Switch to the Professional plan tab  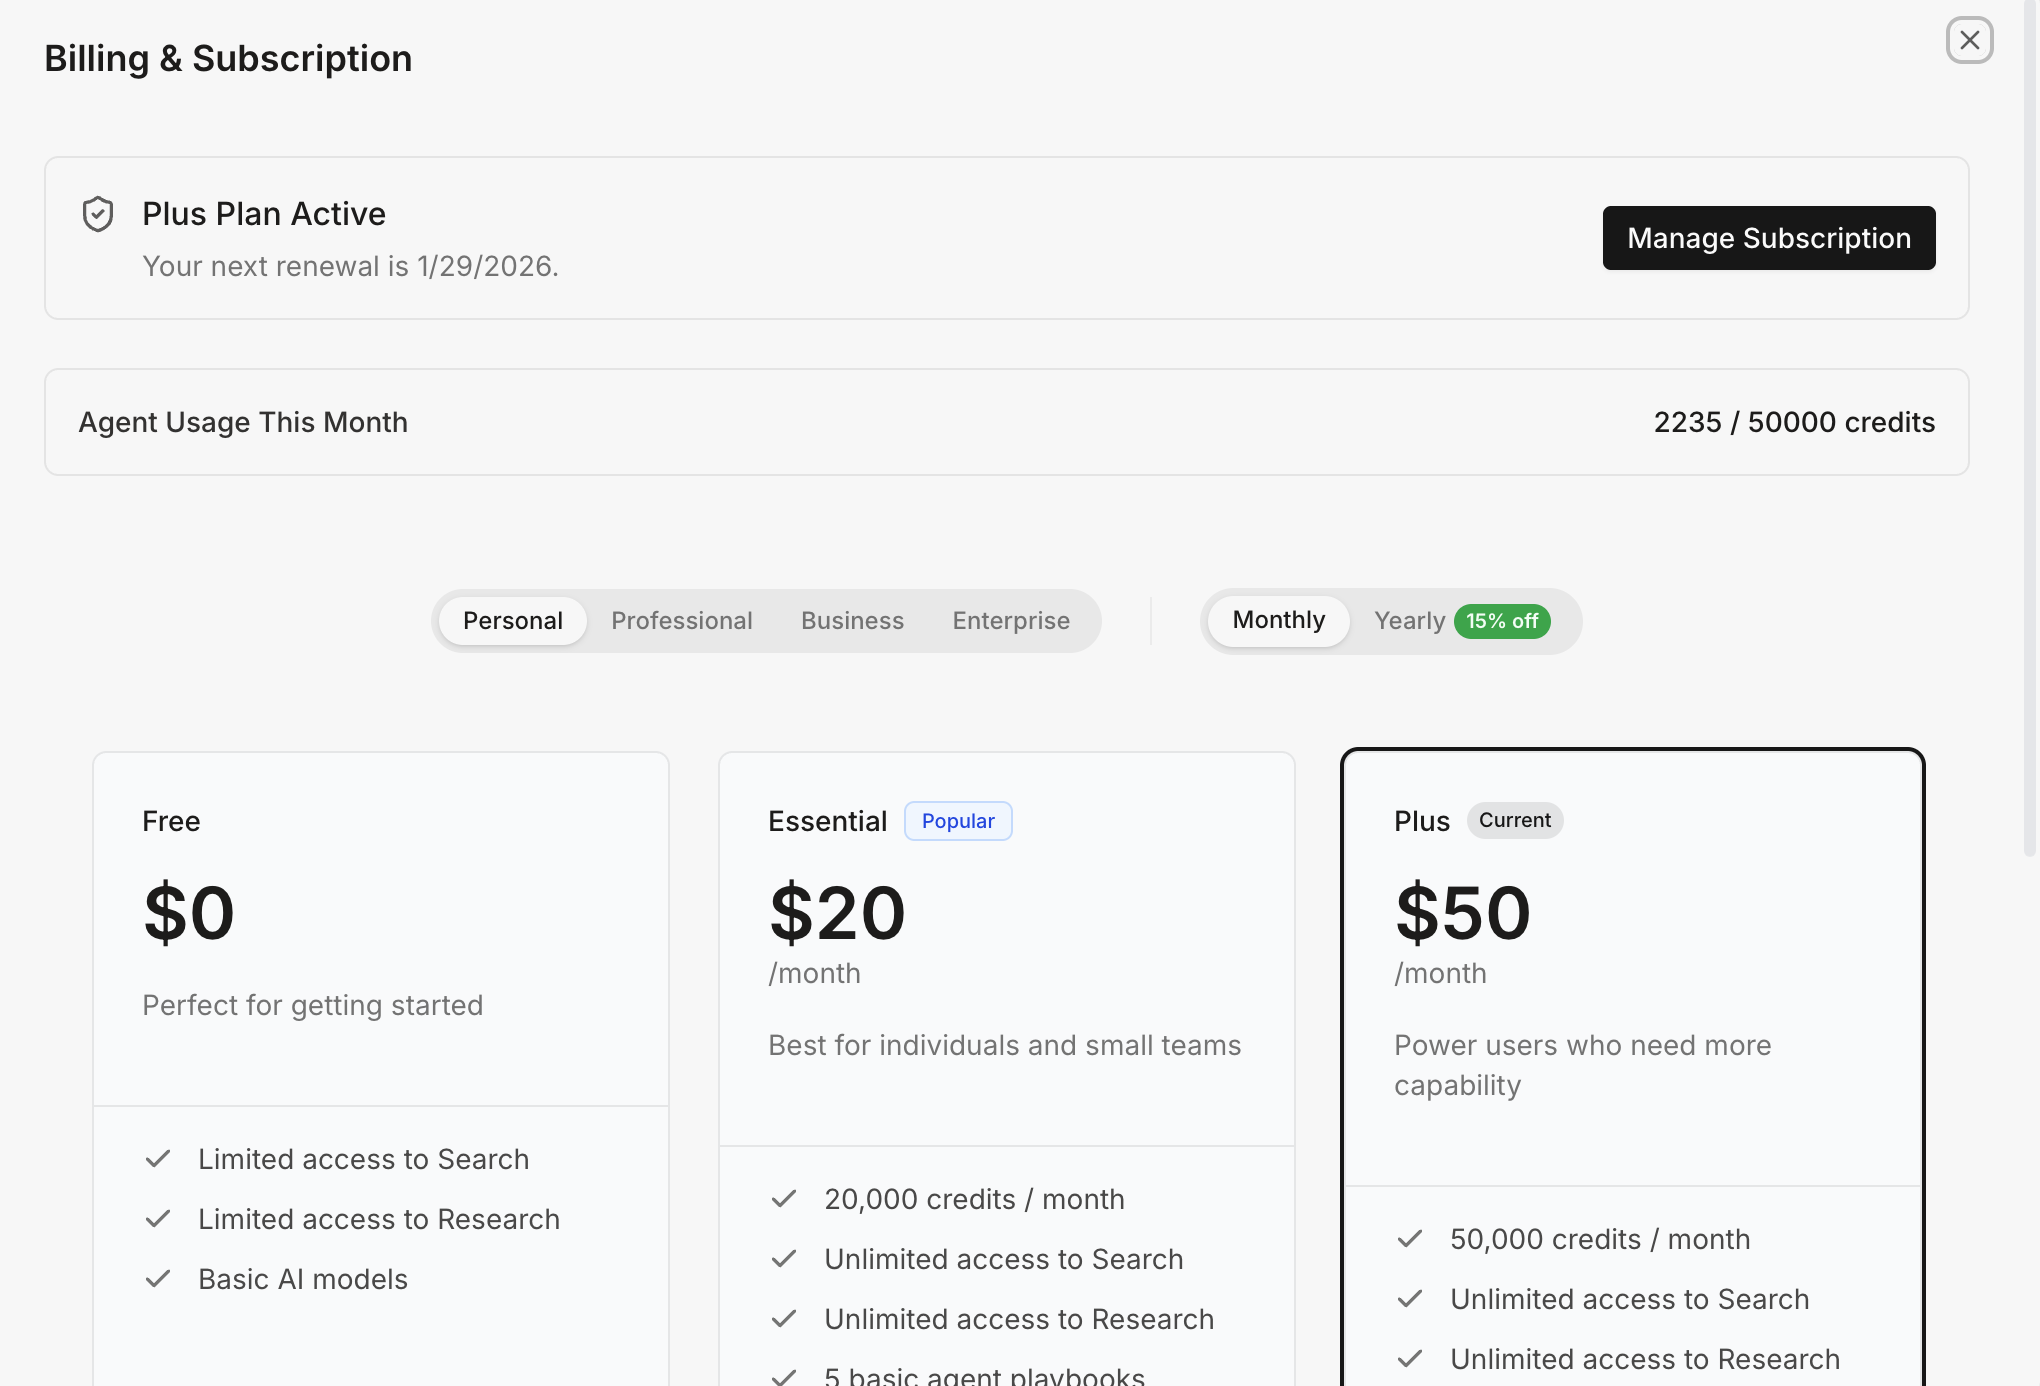point(681,621)
